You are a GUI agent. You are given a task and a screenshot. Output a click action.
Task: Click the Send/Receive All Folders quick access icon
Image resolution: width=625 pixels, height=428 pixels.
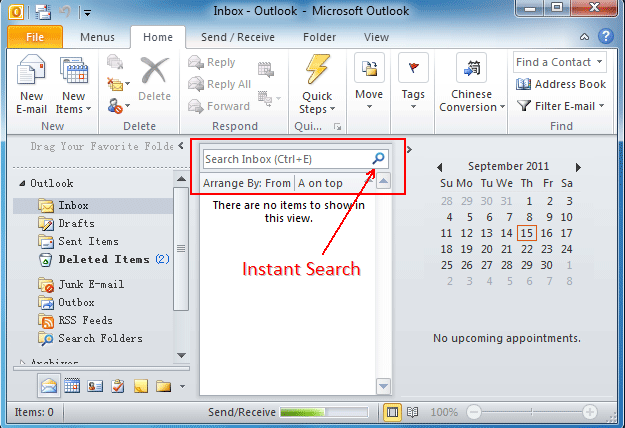43,12
